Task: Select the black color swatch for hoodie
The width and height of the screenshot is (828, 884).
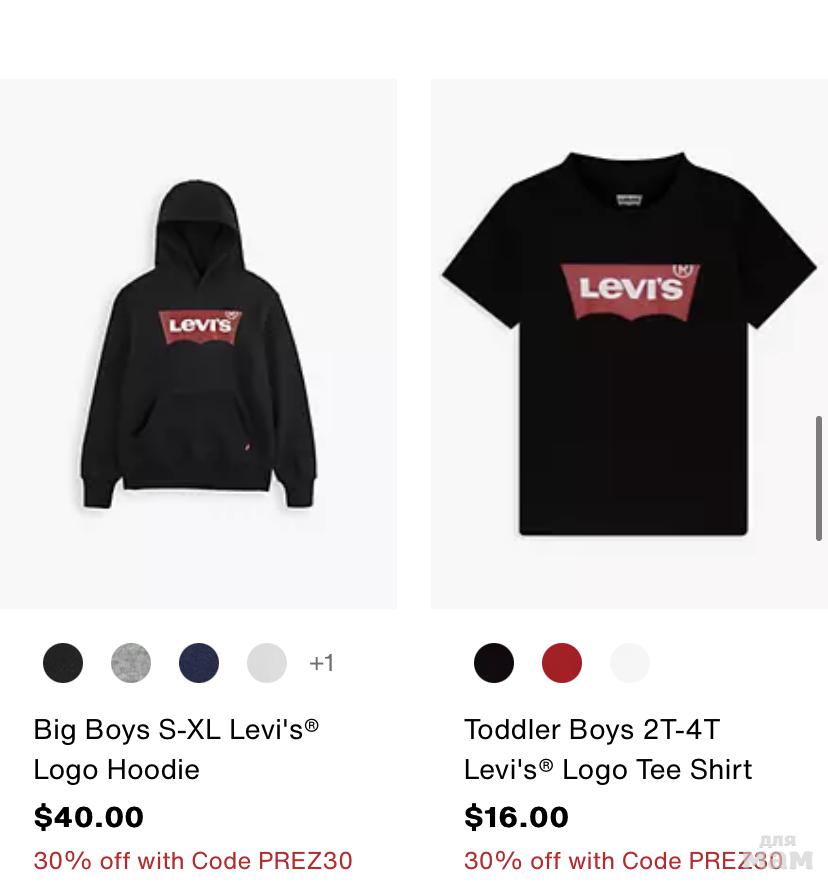Action: (x=63, y=663)
